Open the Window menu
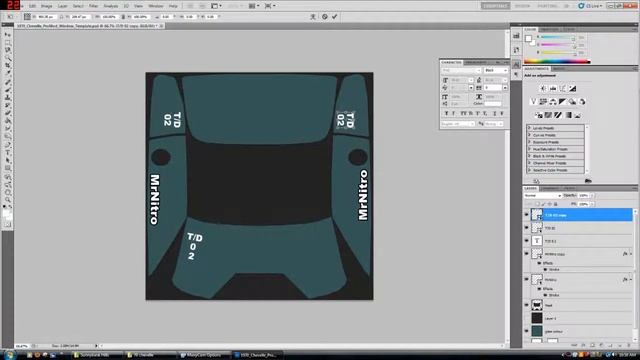This screenshot has width=640, height=360. click(x=156, y=6)
